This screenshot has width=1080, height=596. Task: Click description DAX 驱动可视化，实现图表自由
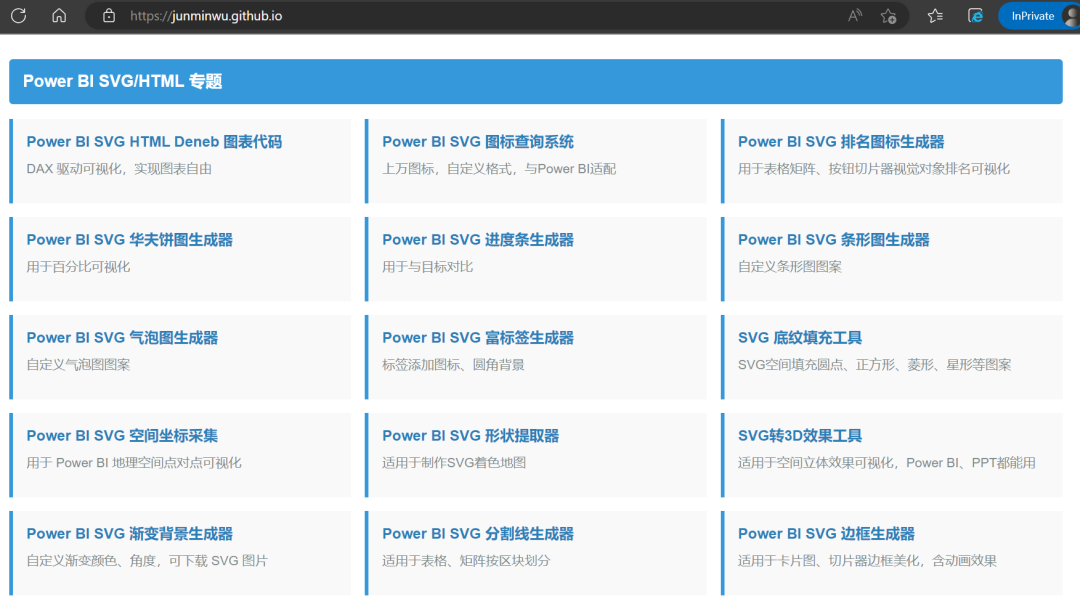click(x=119, y=169)
